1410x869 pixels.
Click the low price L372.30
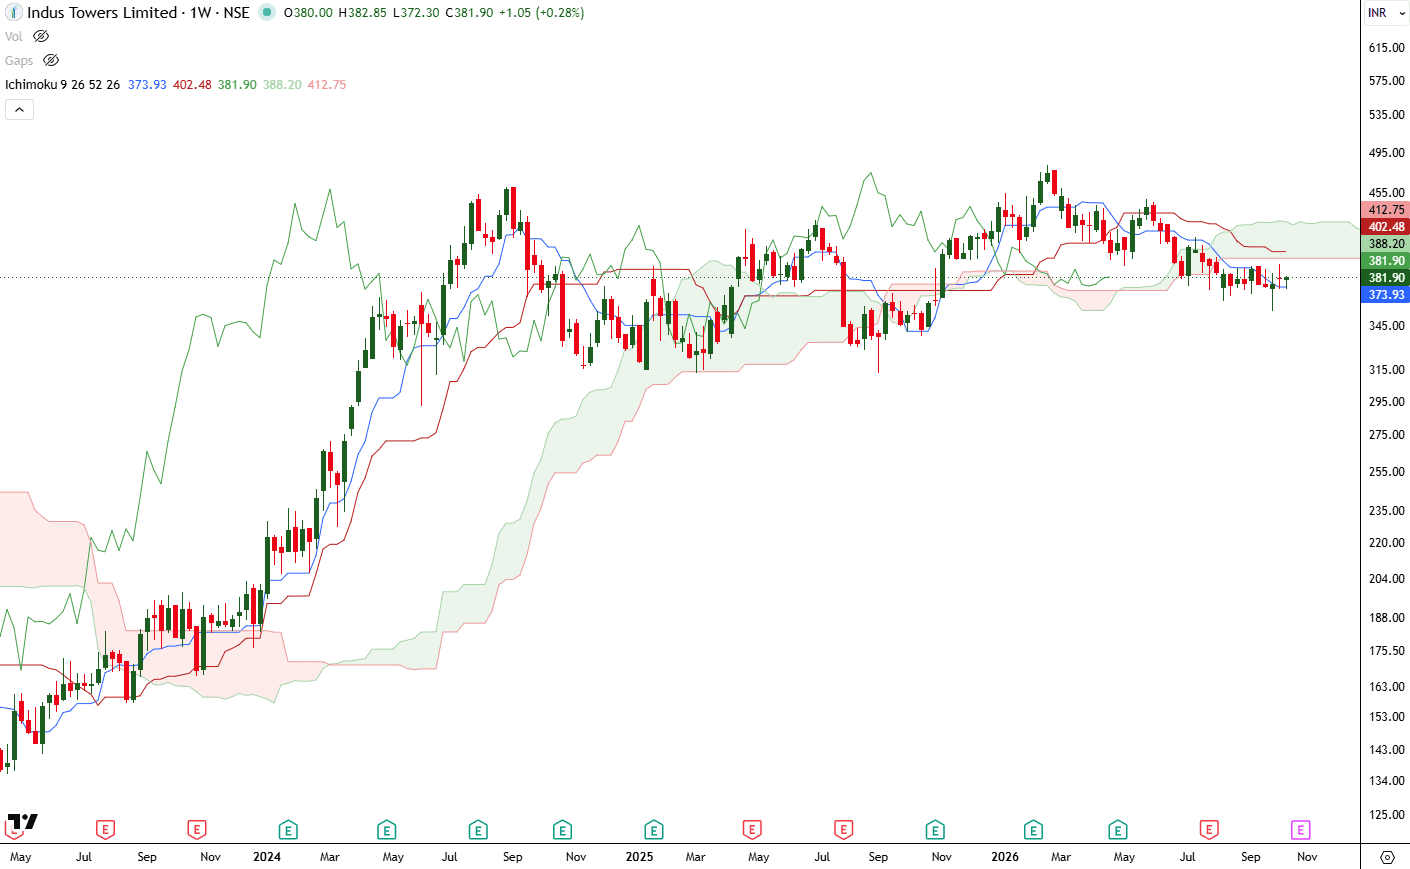(416, 13)
